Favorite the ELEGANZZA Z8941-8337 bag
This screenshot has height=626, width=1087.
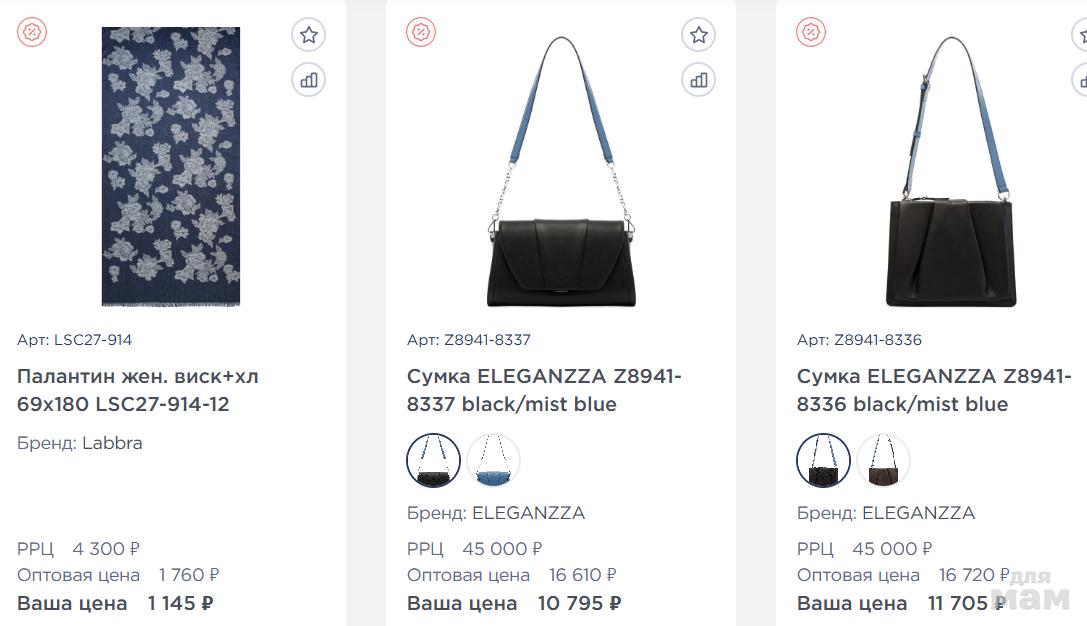699,35
